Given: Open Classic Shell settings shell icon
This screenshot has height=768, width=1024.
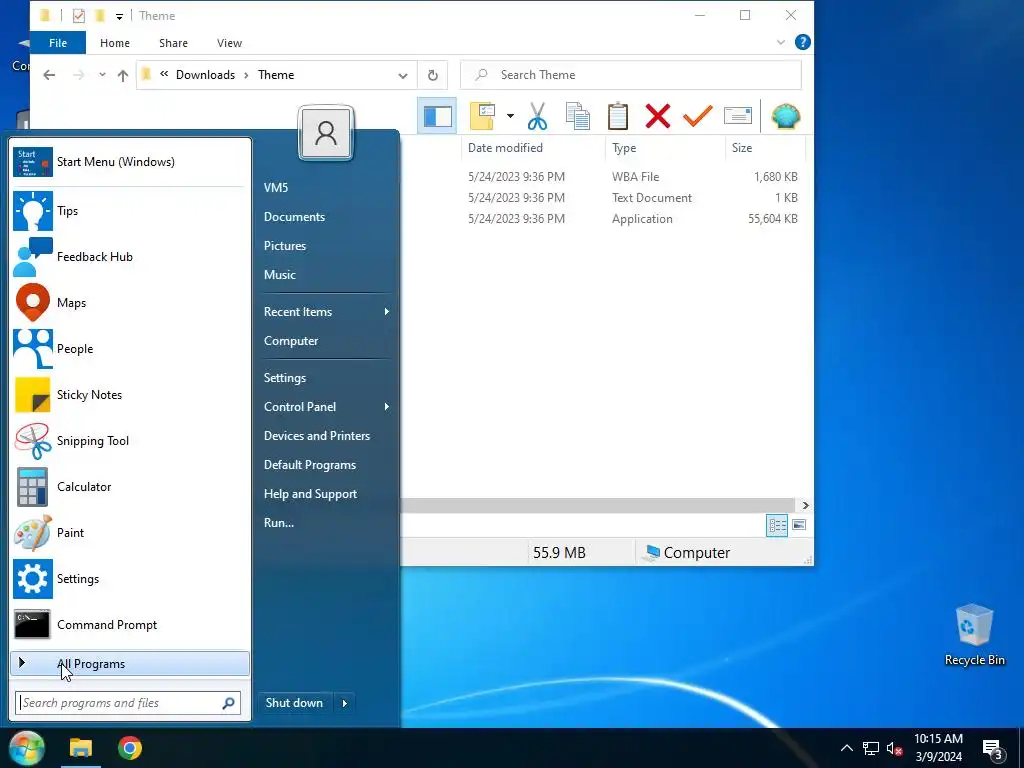Looking at the screenshot, I should click(786, 116).
